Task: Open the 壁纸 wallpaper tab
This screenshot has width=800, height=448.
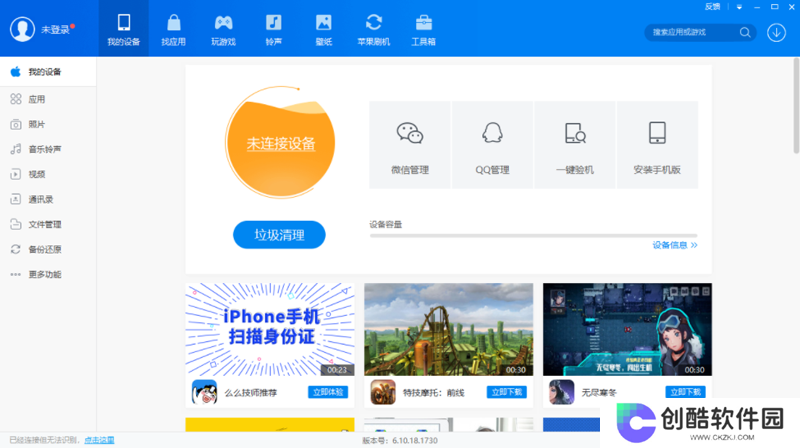Action: click(x=323, y=29)
